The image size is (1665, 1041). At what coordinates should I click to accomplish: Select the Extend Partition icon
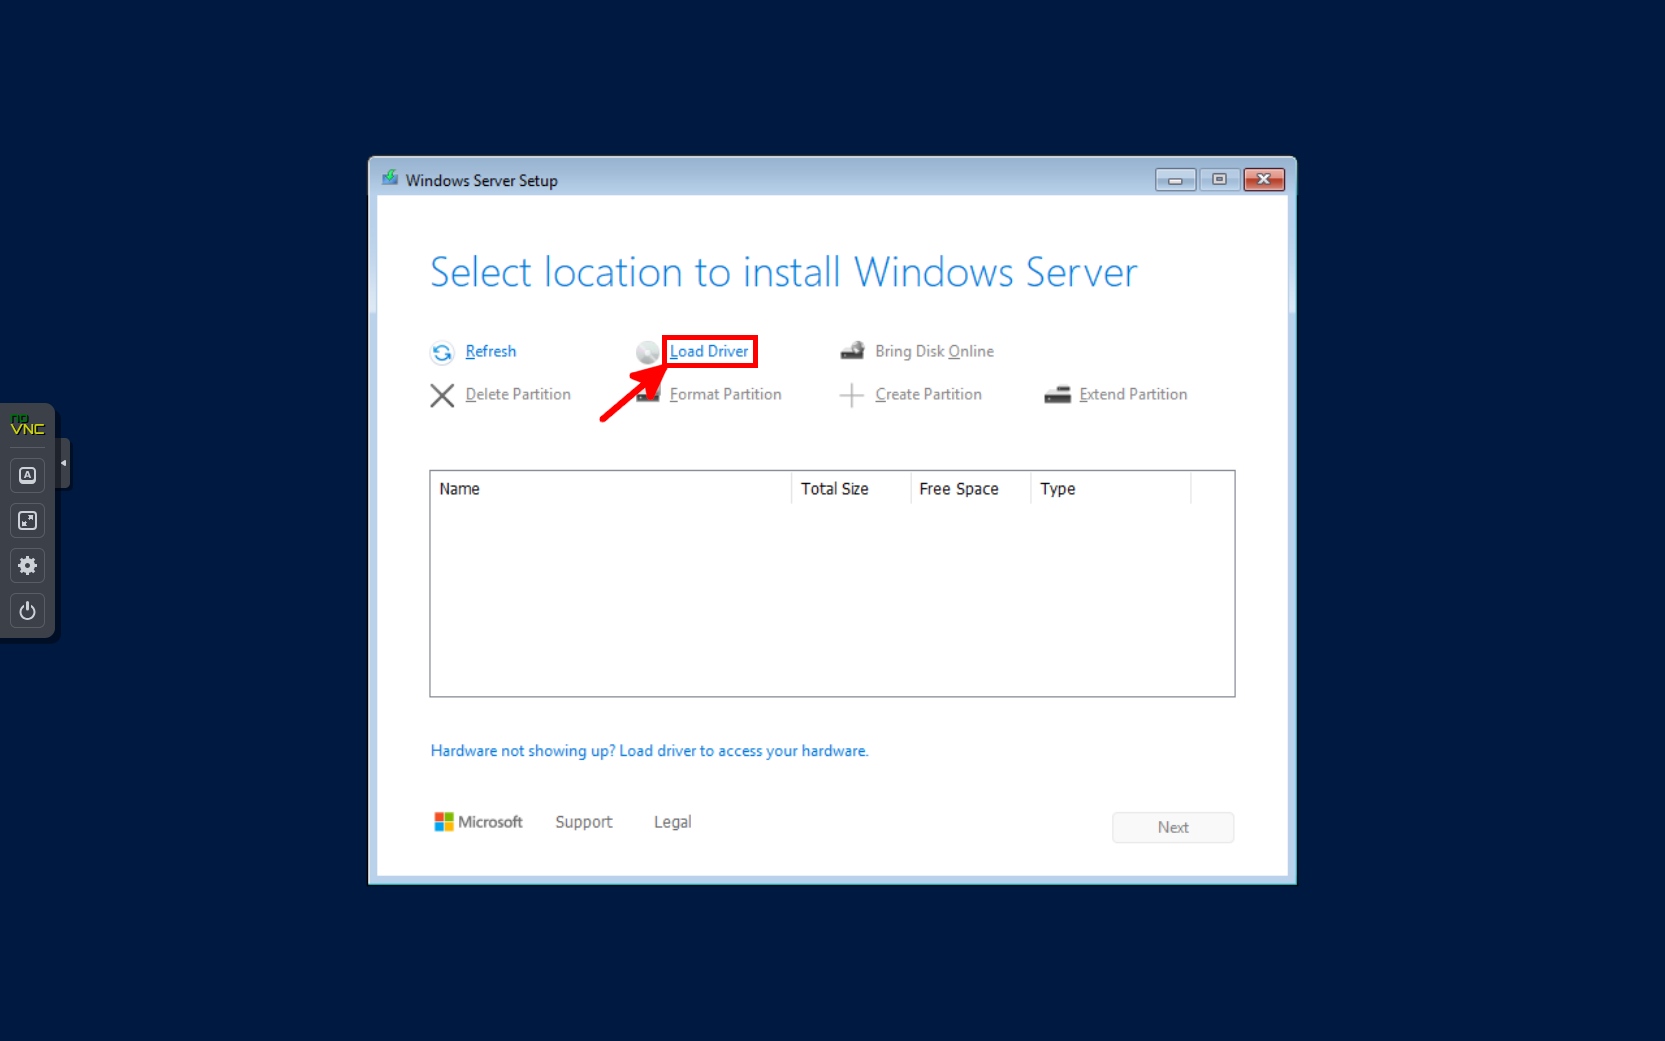tap(1057, 395)
